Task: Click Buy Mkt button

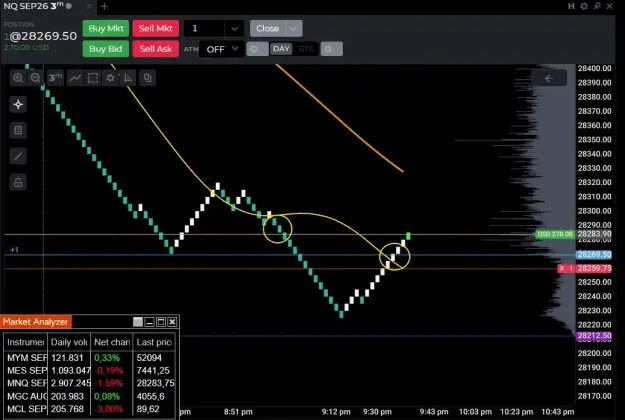Action: point(106,28)
